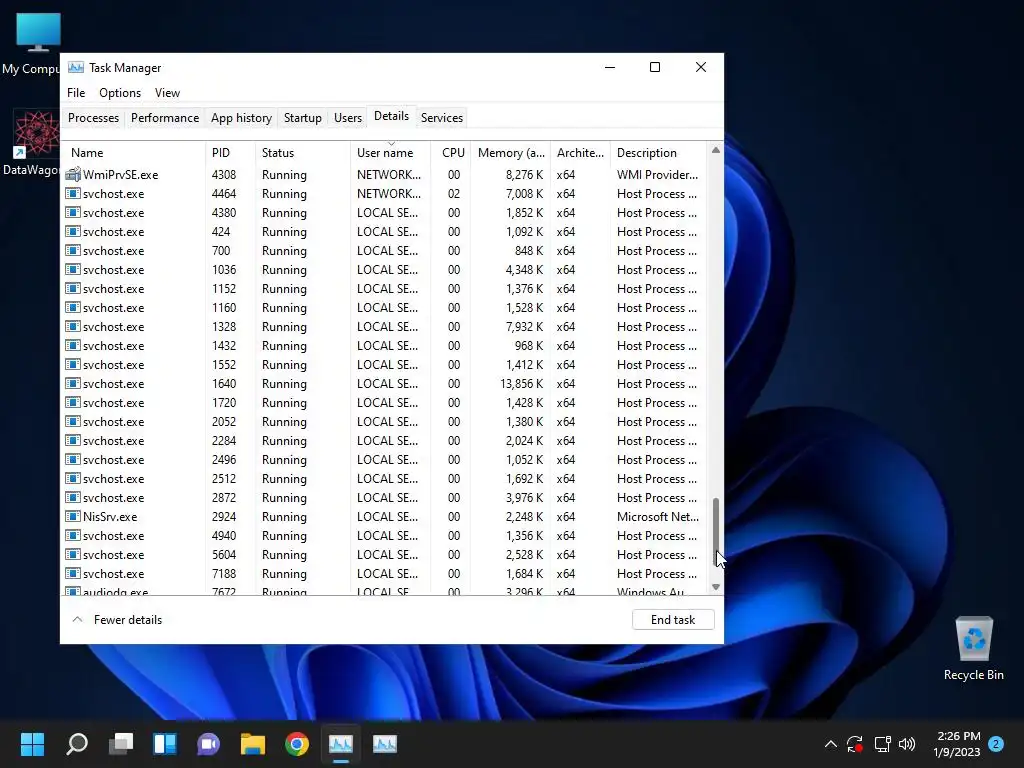Image resolution: width=1024 pixels, height=768 pixels.
Task: Open the Options menu
Action: [x=120, y=93]
